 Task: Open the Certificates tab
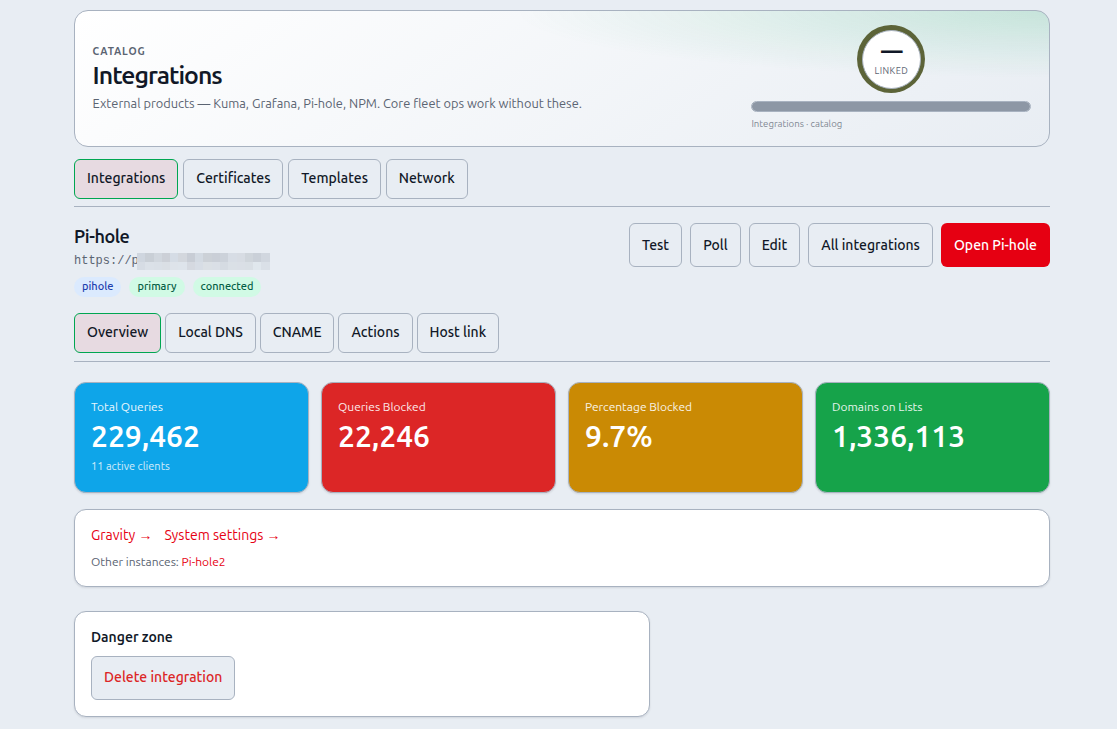tap(233, 178)
